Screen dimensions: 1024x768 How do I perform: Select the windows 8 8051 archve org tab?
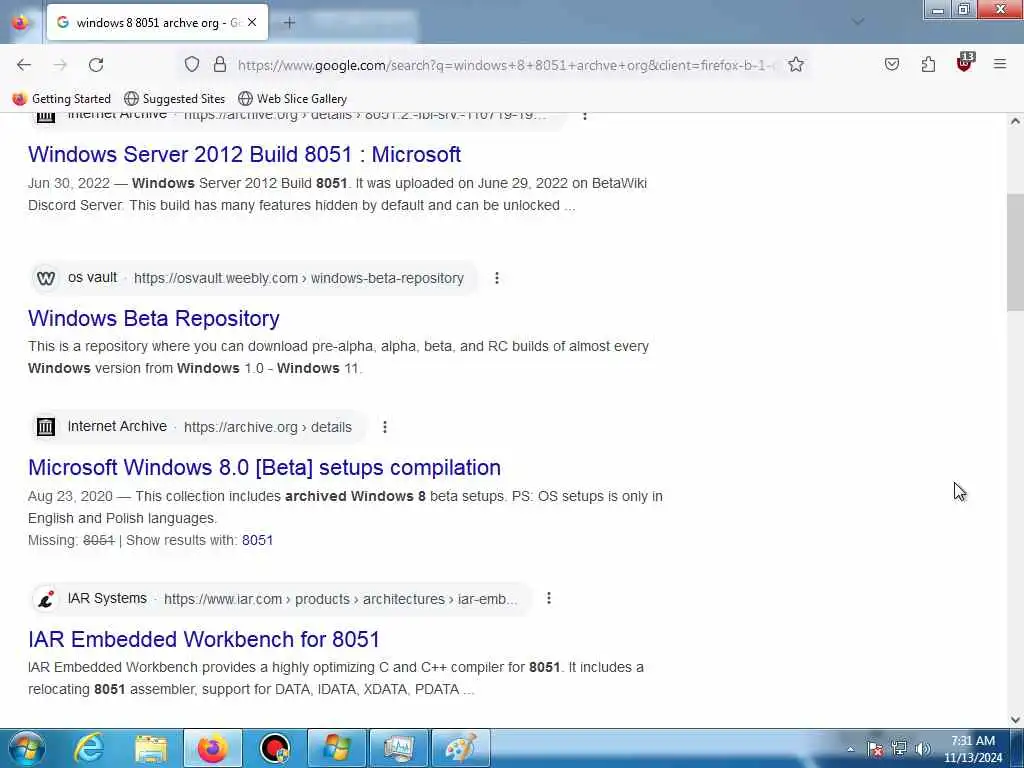pyautogui.click(x=157, y=22)
